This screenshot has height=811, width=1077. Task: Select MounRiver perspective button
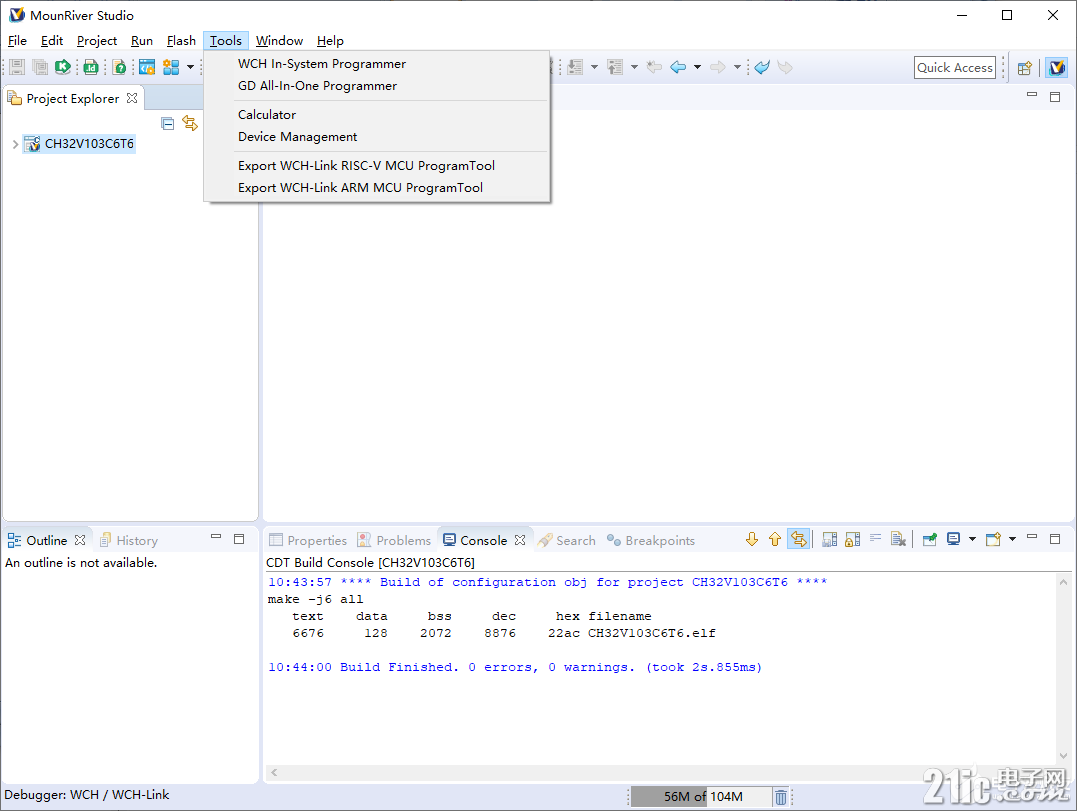tap(1056, 67)
